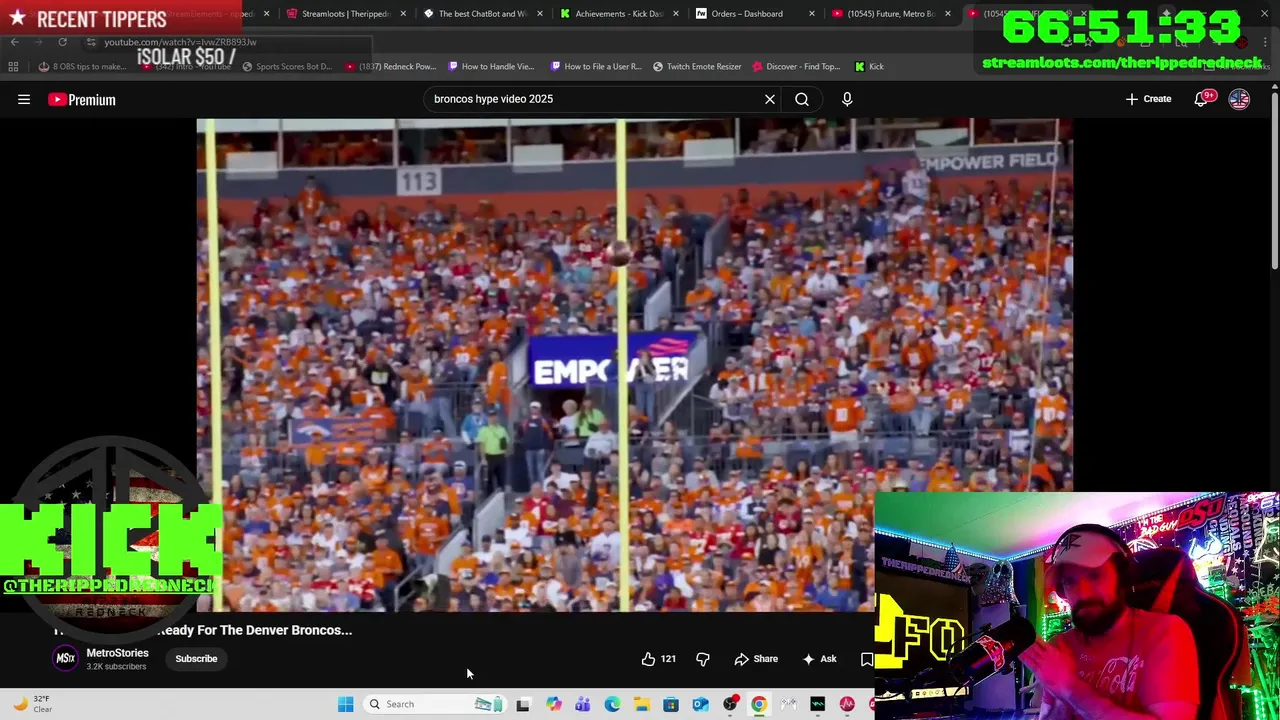Start voice search with the microphone icon
This screenshot has width=1280, height=720.
point(847,99)
